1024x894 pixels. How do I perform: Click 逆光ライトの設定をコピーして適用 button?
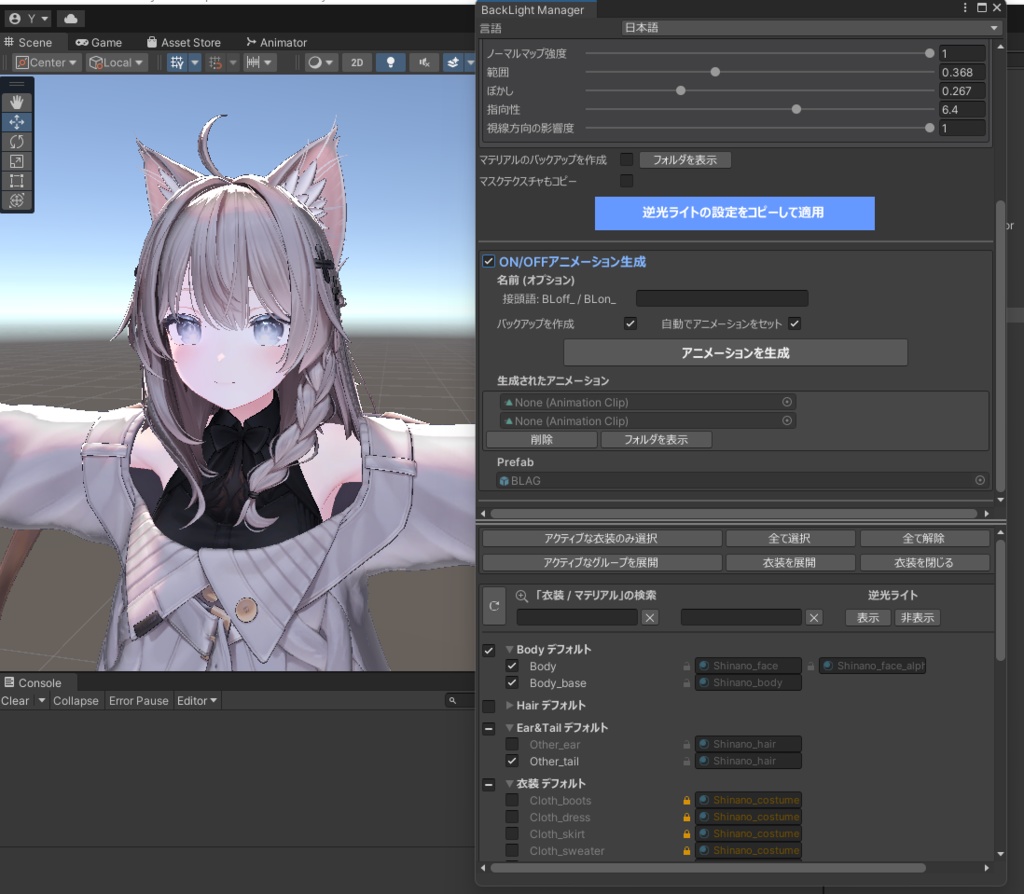pos(735,213)
